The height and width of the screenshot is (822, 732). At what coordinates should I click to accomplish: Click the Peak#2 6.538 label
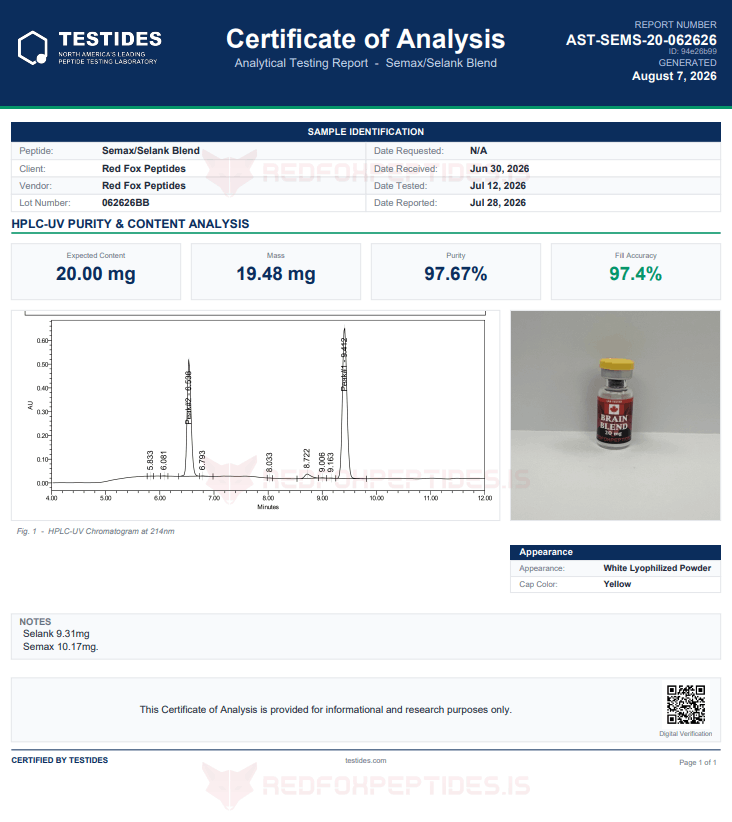[188, 397]
